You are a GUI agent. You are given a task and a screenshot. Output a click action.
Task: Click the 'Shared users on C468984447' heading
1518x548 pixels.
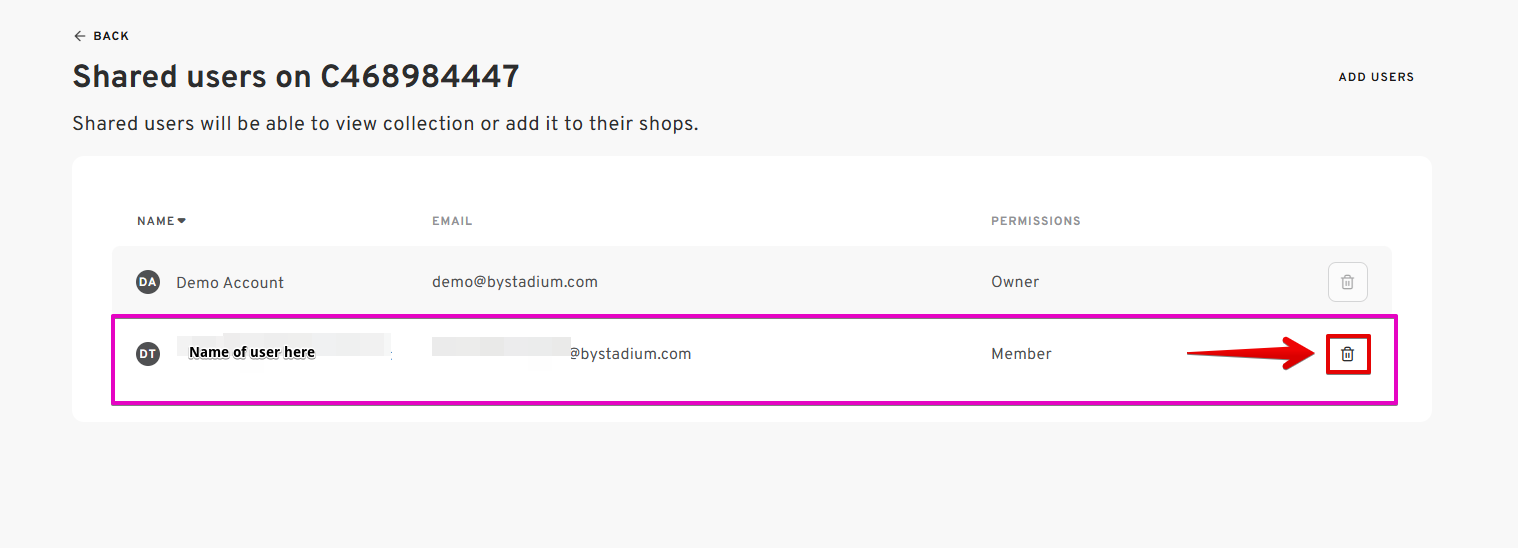296,77
